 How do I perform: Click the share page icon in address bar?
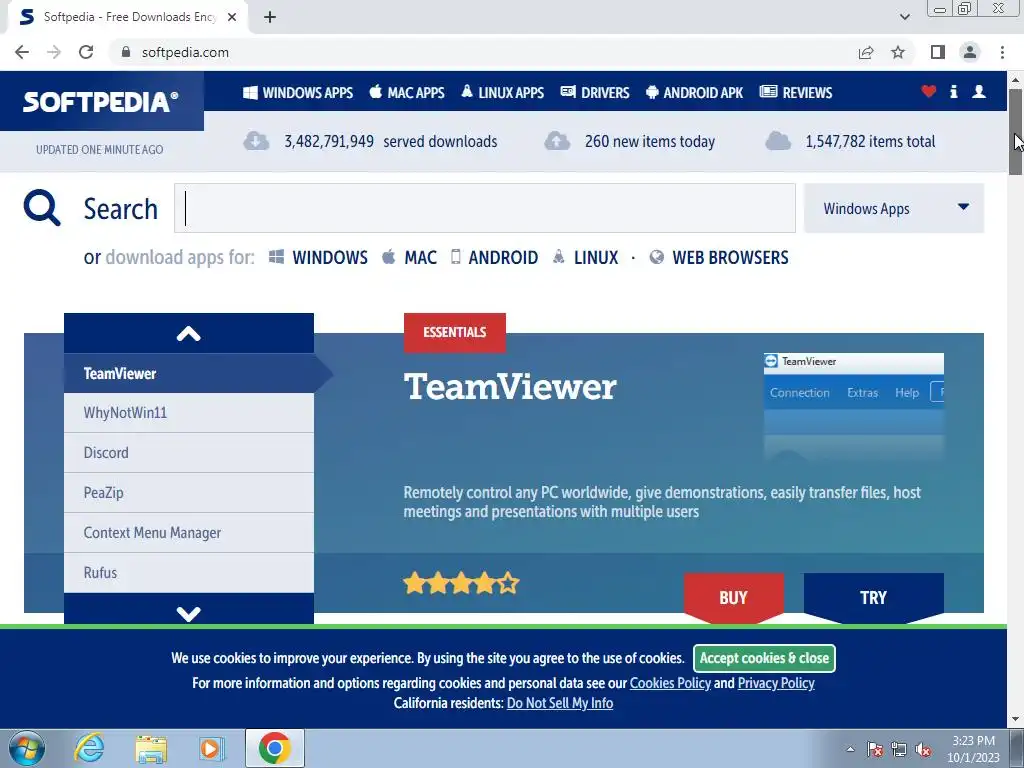(x=866, y=52)
